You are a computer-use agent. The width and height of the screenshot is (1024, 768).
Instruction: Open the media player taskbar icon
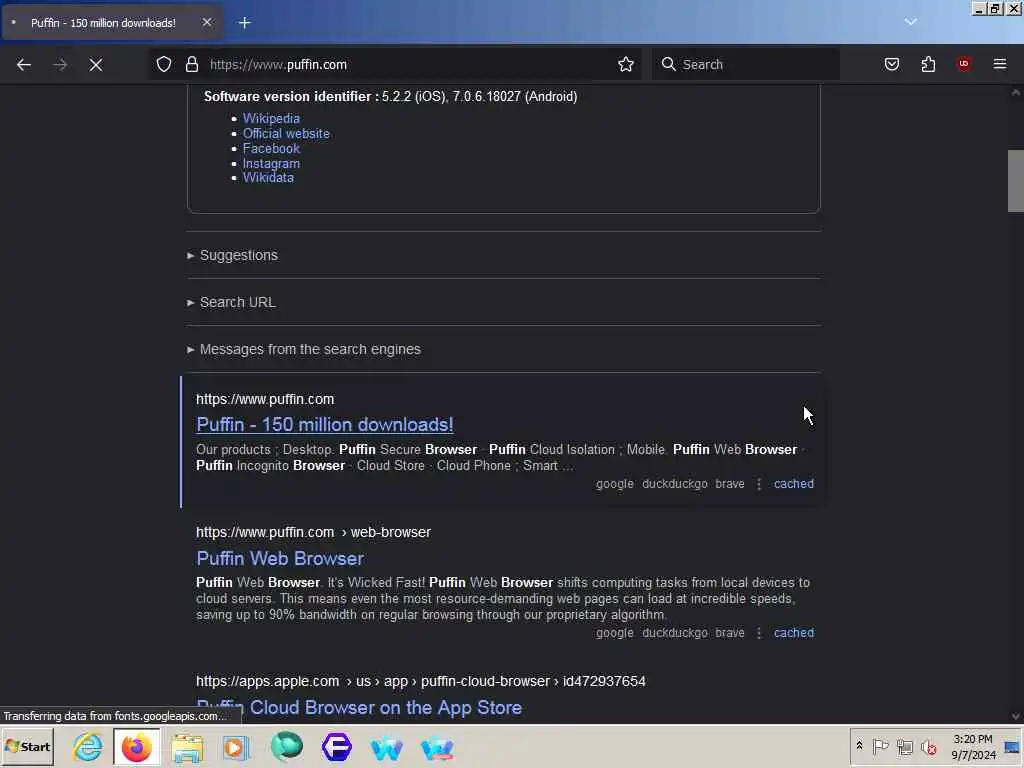coord(236,747)
